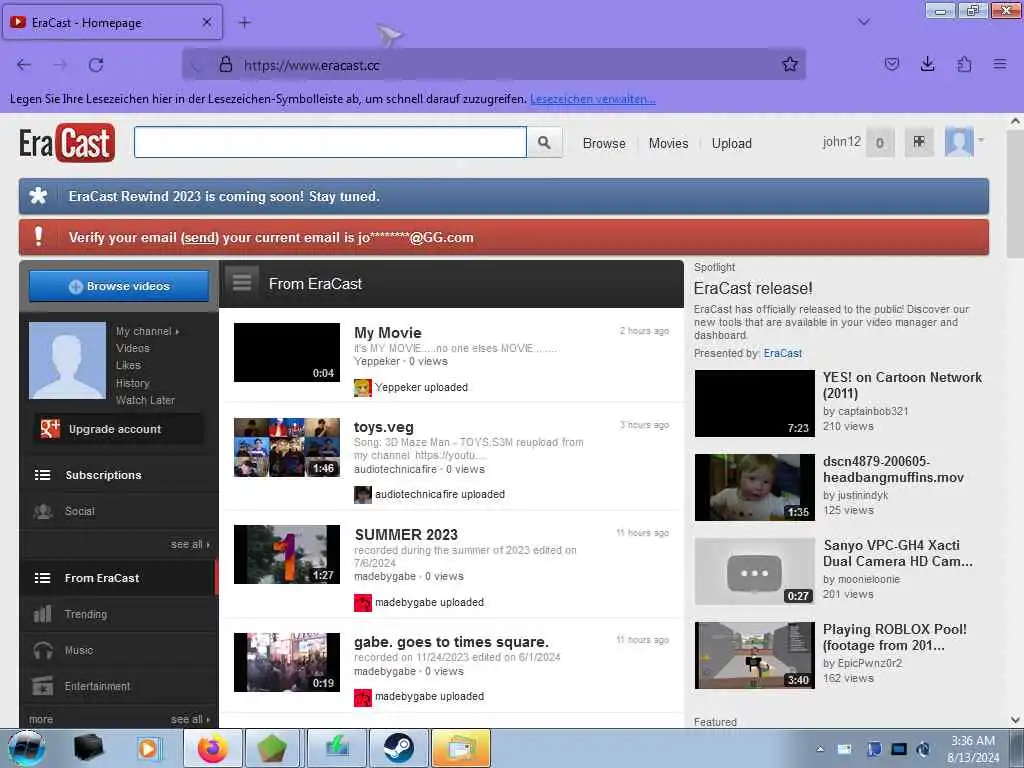The image size is (1024, 768).
Task: Expand the account dropdown arrow next to avatar
Action: [980, 140]
